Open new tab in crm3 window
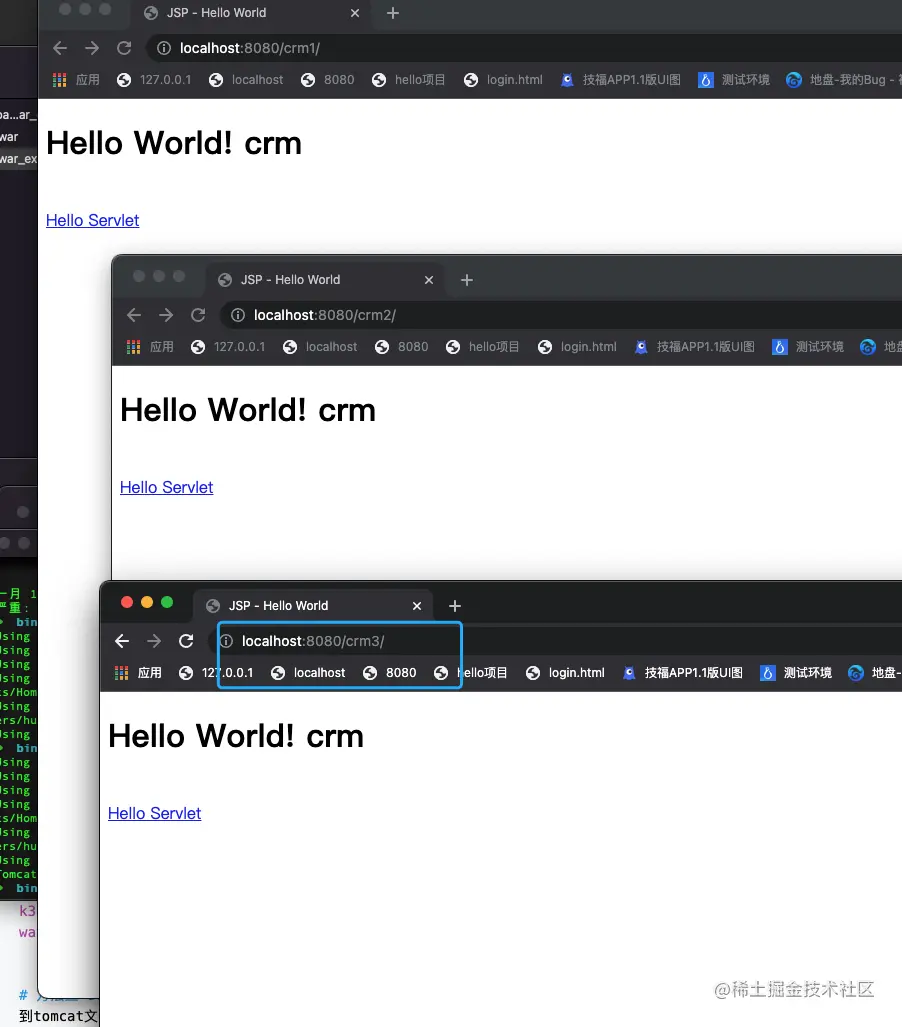This screenshot has height=1027, width=902. pyautogui.click(x=455, y=607)
